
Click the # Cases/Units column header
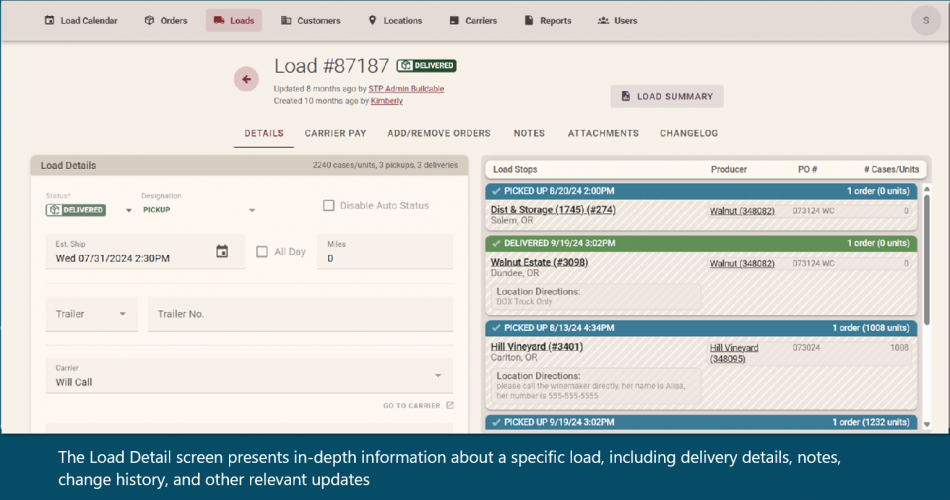892,170
